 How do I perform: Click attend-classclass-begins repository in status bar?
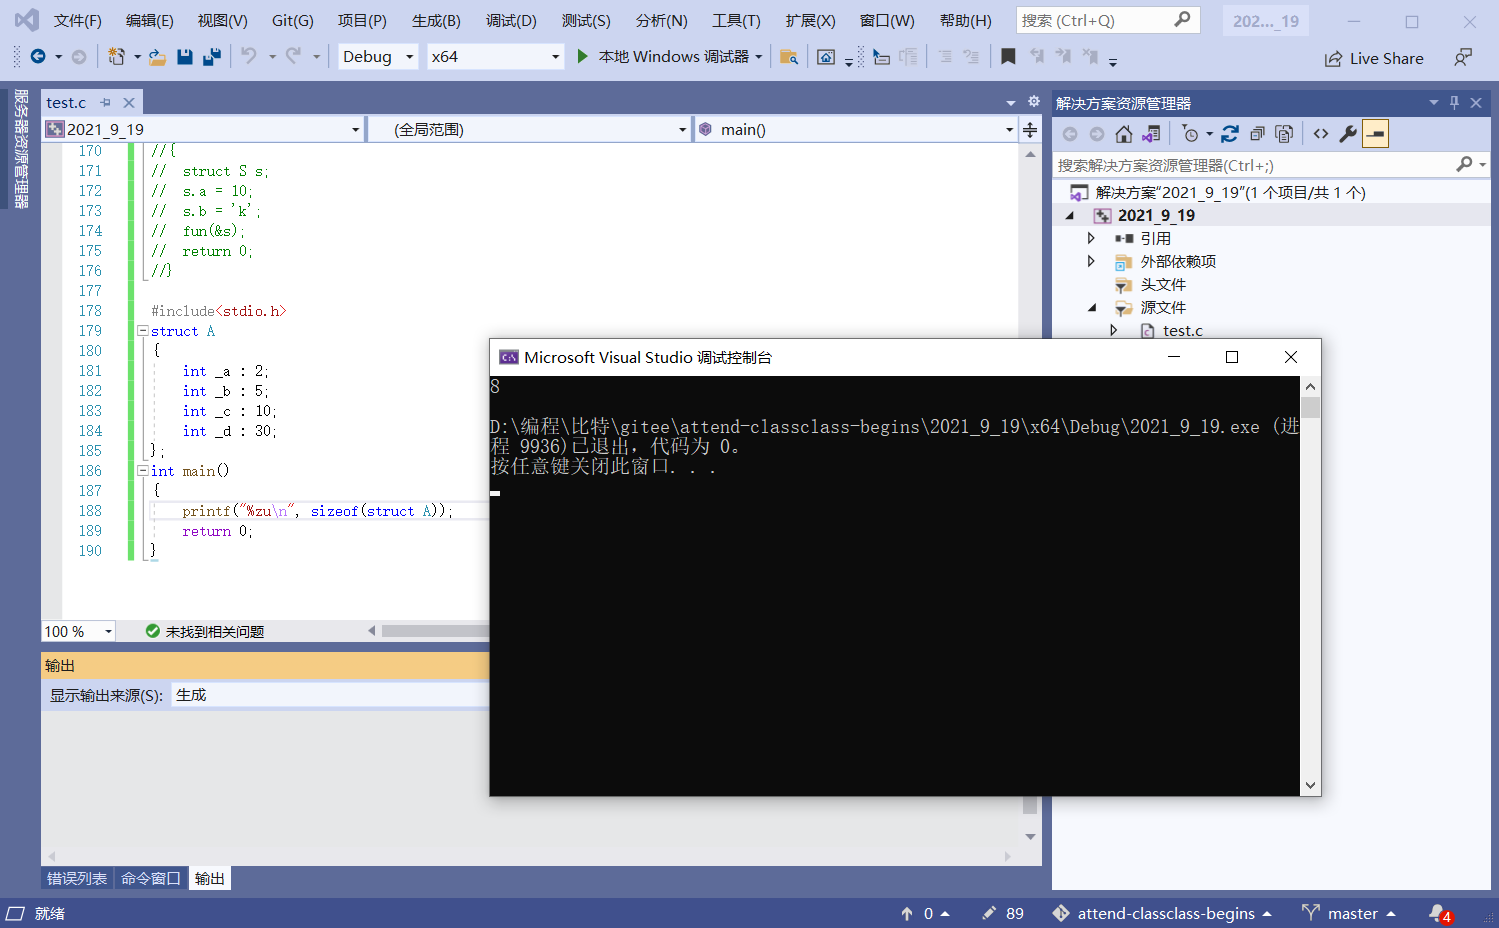(1162, 913)
